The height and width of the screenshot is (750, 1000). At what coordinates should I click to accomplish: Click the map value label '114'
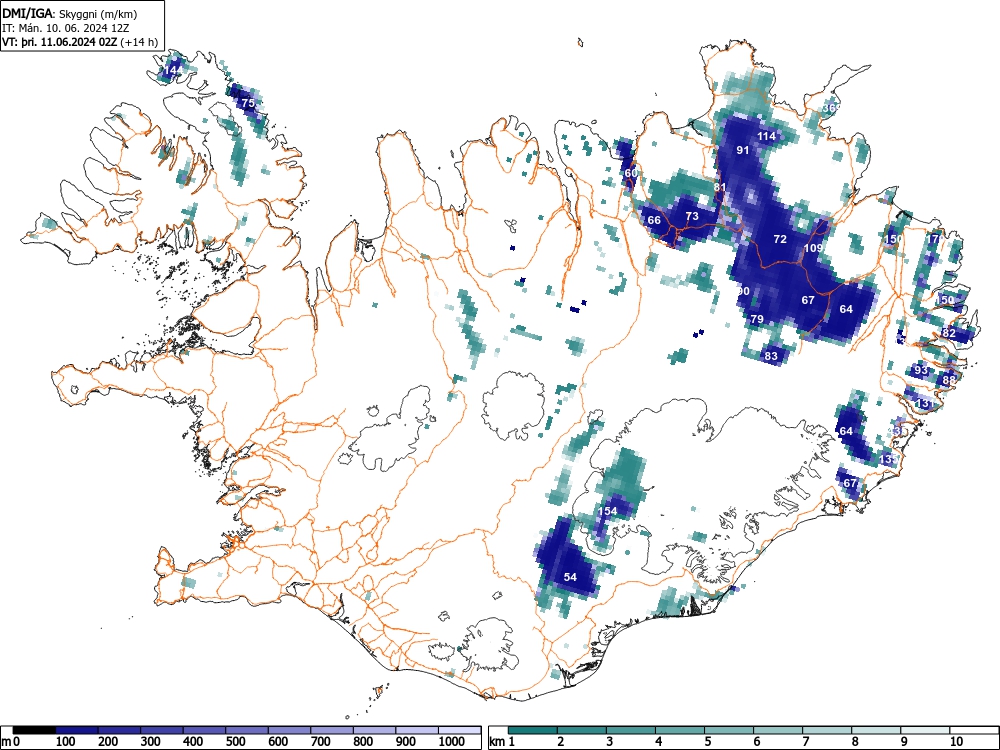tap(767, 136)
